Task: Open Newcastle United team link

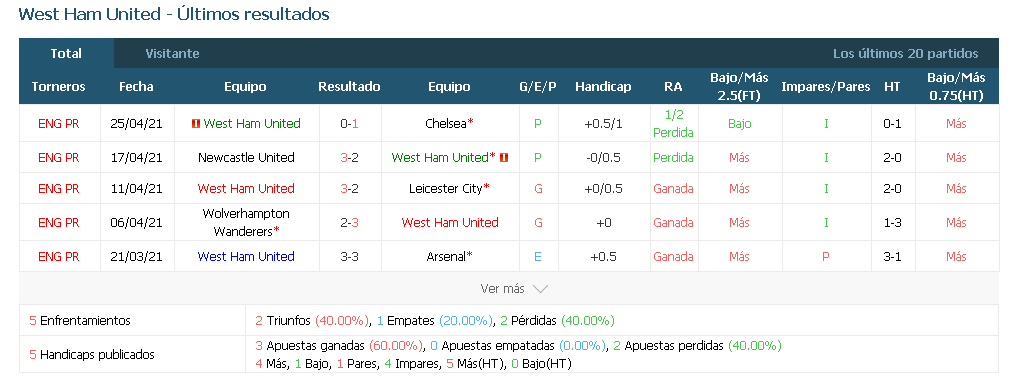Action: [x=246, y=157]
